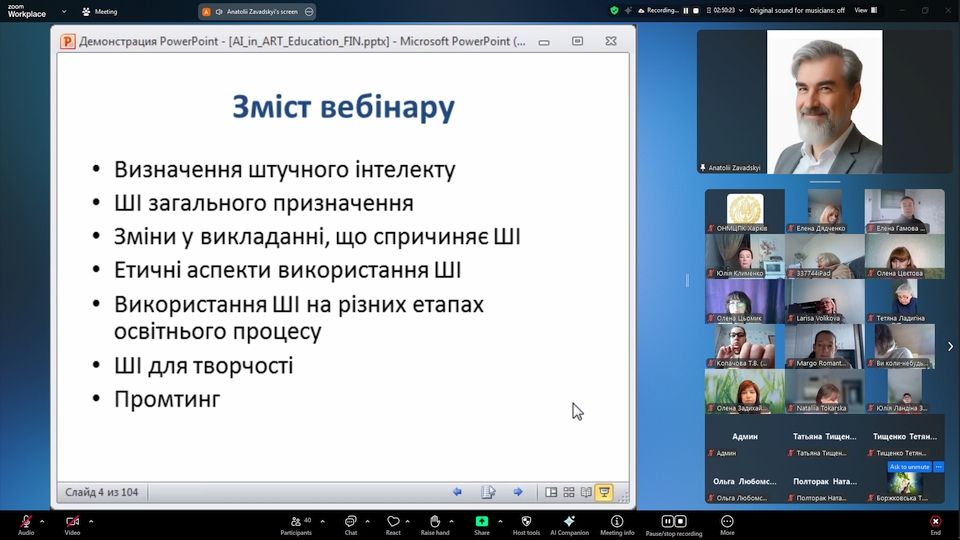
Task: Click the red End meeting button
Action: coord(936,525)
